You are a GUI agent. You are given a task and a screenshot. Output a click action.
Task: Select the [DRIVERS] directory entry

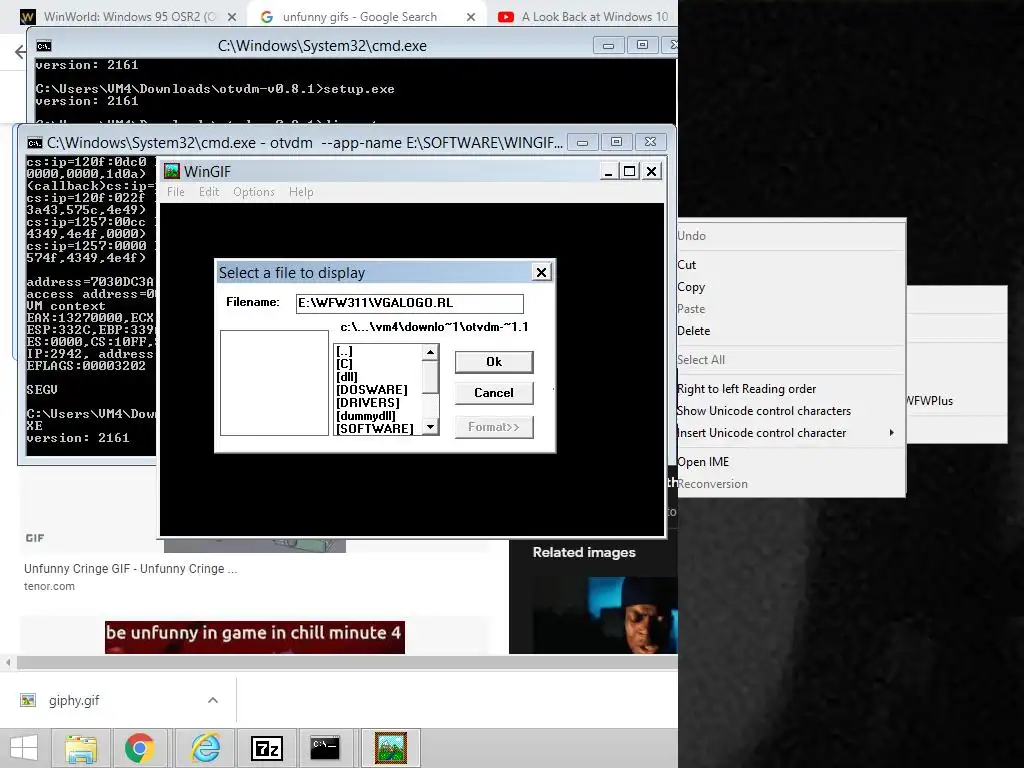pyautogui.click(x=368, y=403)
